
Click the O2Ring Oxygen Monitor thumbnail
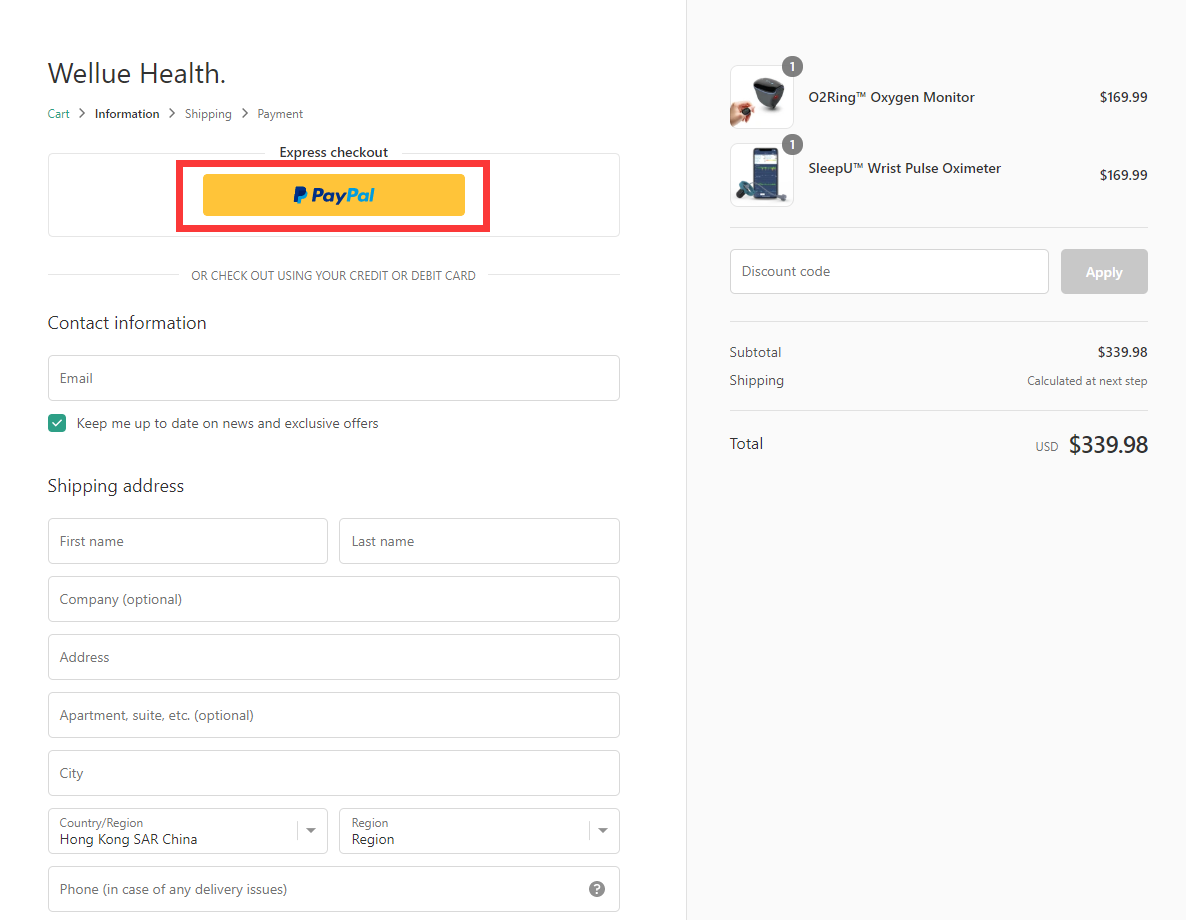pyautogui.click(x=762, y=97)
